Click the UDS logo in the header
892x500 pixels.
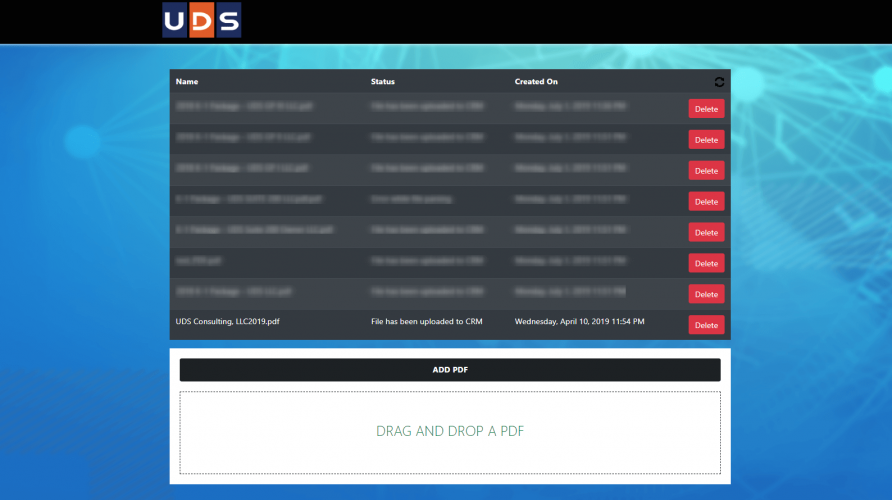[201, 20]
